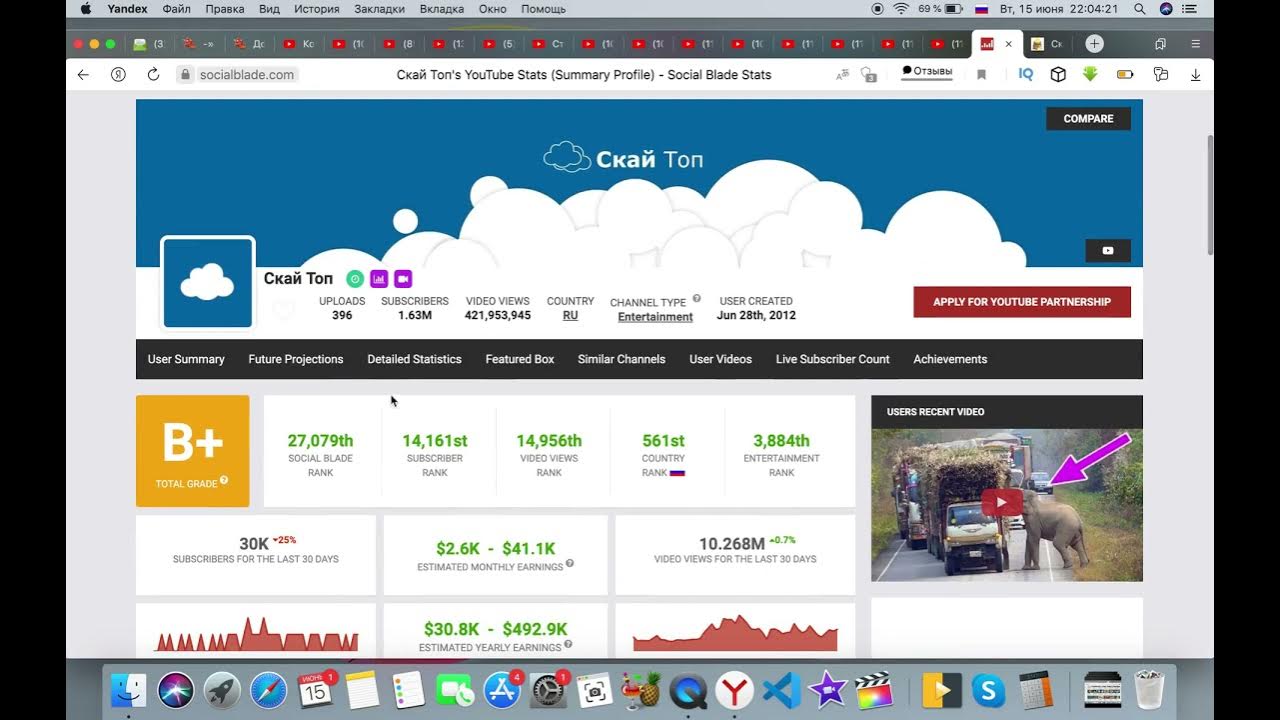Open Safari from the Dock
Screen dimensions: 1280x720
pos(269,690)
